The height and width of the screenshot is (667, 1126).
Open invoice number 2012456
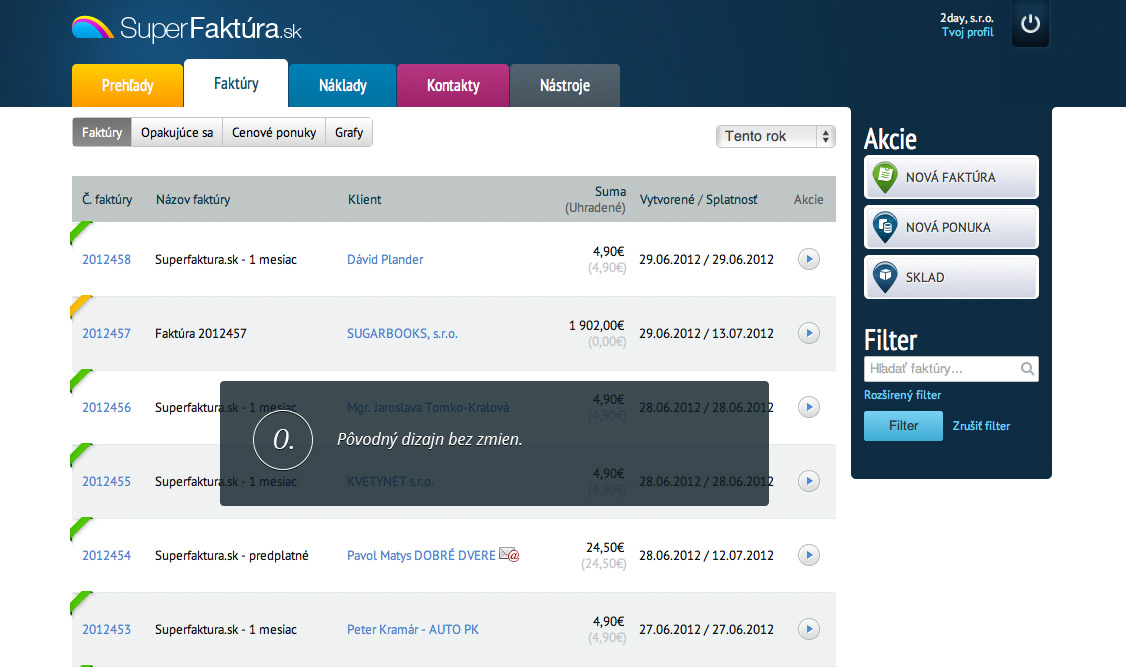[106, 408]
